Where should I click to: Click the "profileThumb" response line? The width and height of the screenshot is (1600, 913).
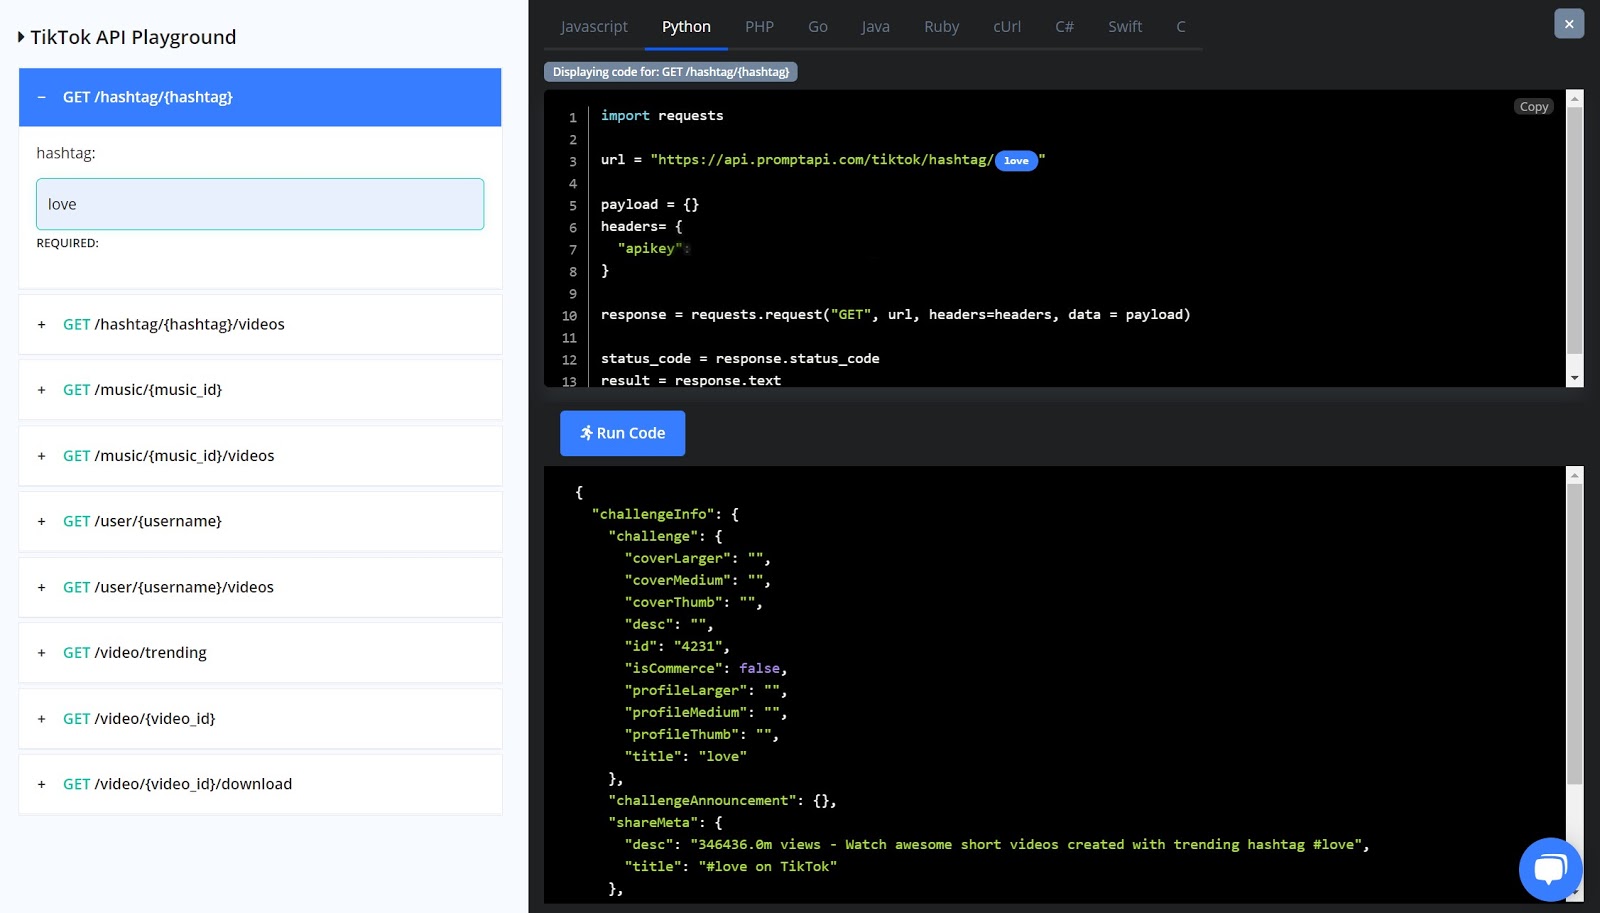pos(702,734)
